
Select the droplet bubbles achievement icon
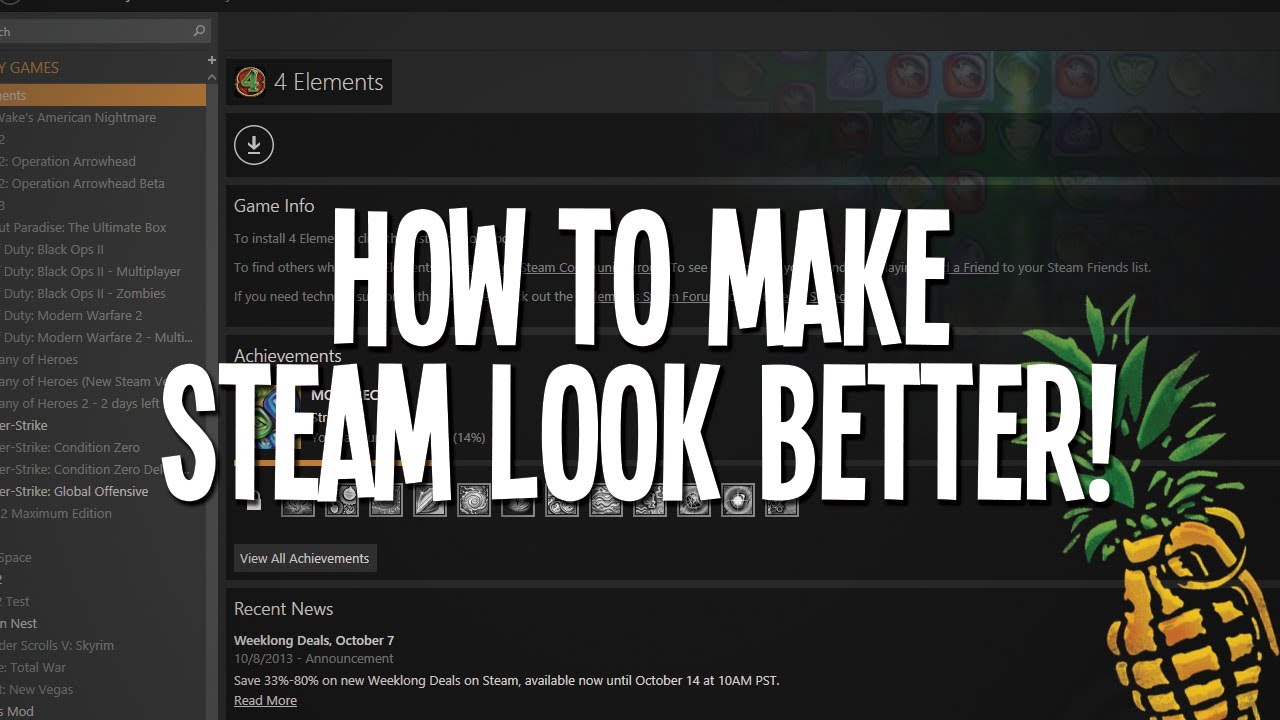[x=342, y=500]
